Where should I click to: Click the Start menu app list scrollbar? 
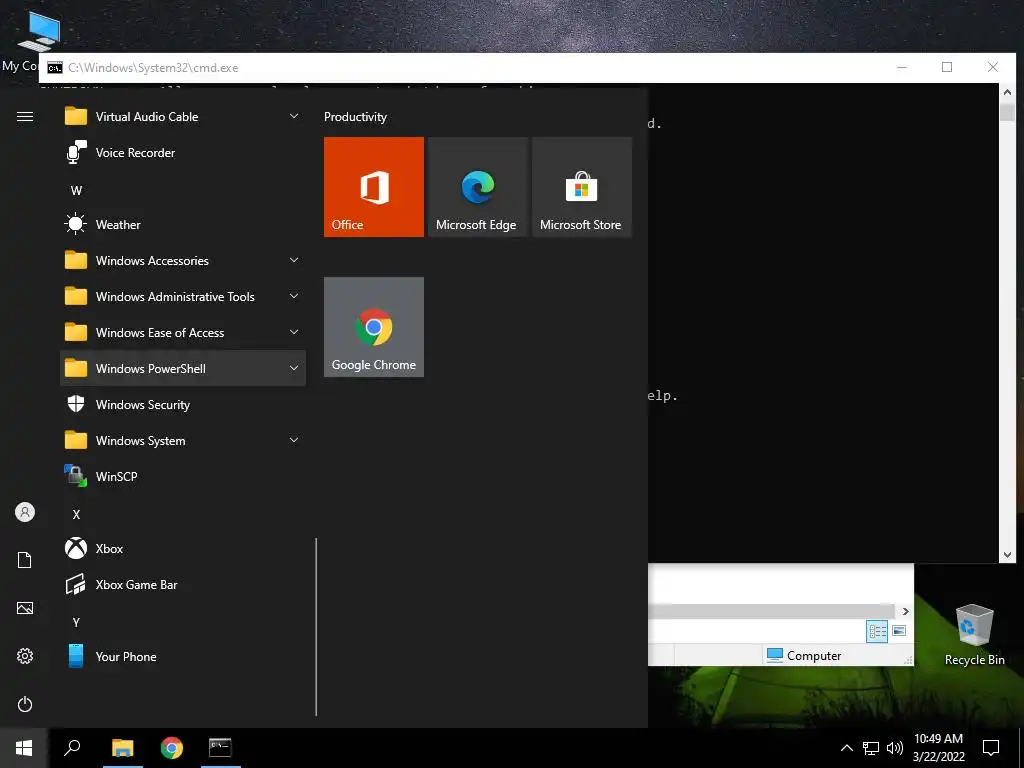[x=316, y=626]
